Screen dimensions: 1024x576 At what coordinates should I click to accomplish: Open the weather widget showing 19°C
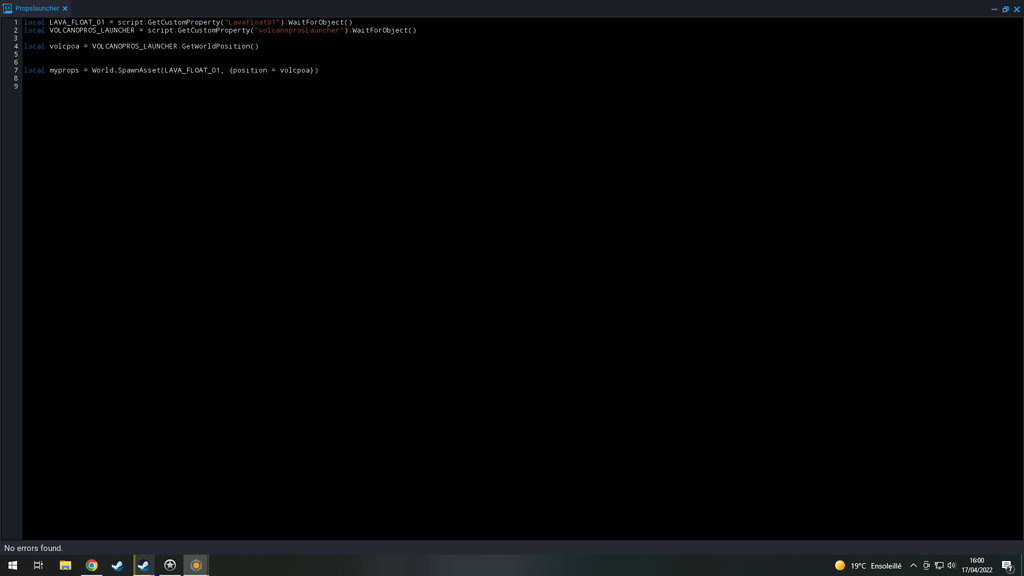click(x=868, y=565)
